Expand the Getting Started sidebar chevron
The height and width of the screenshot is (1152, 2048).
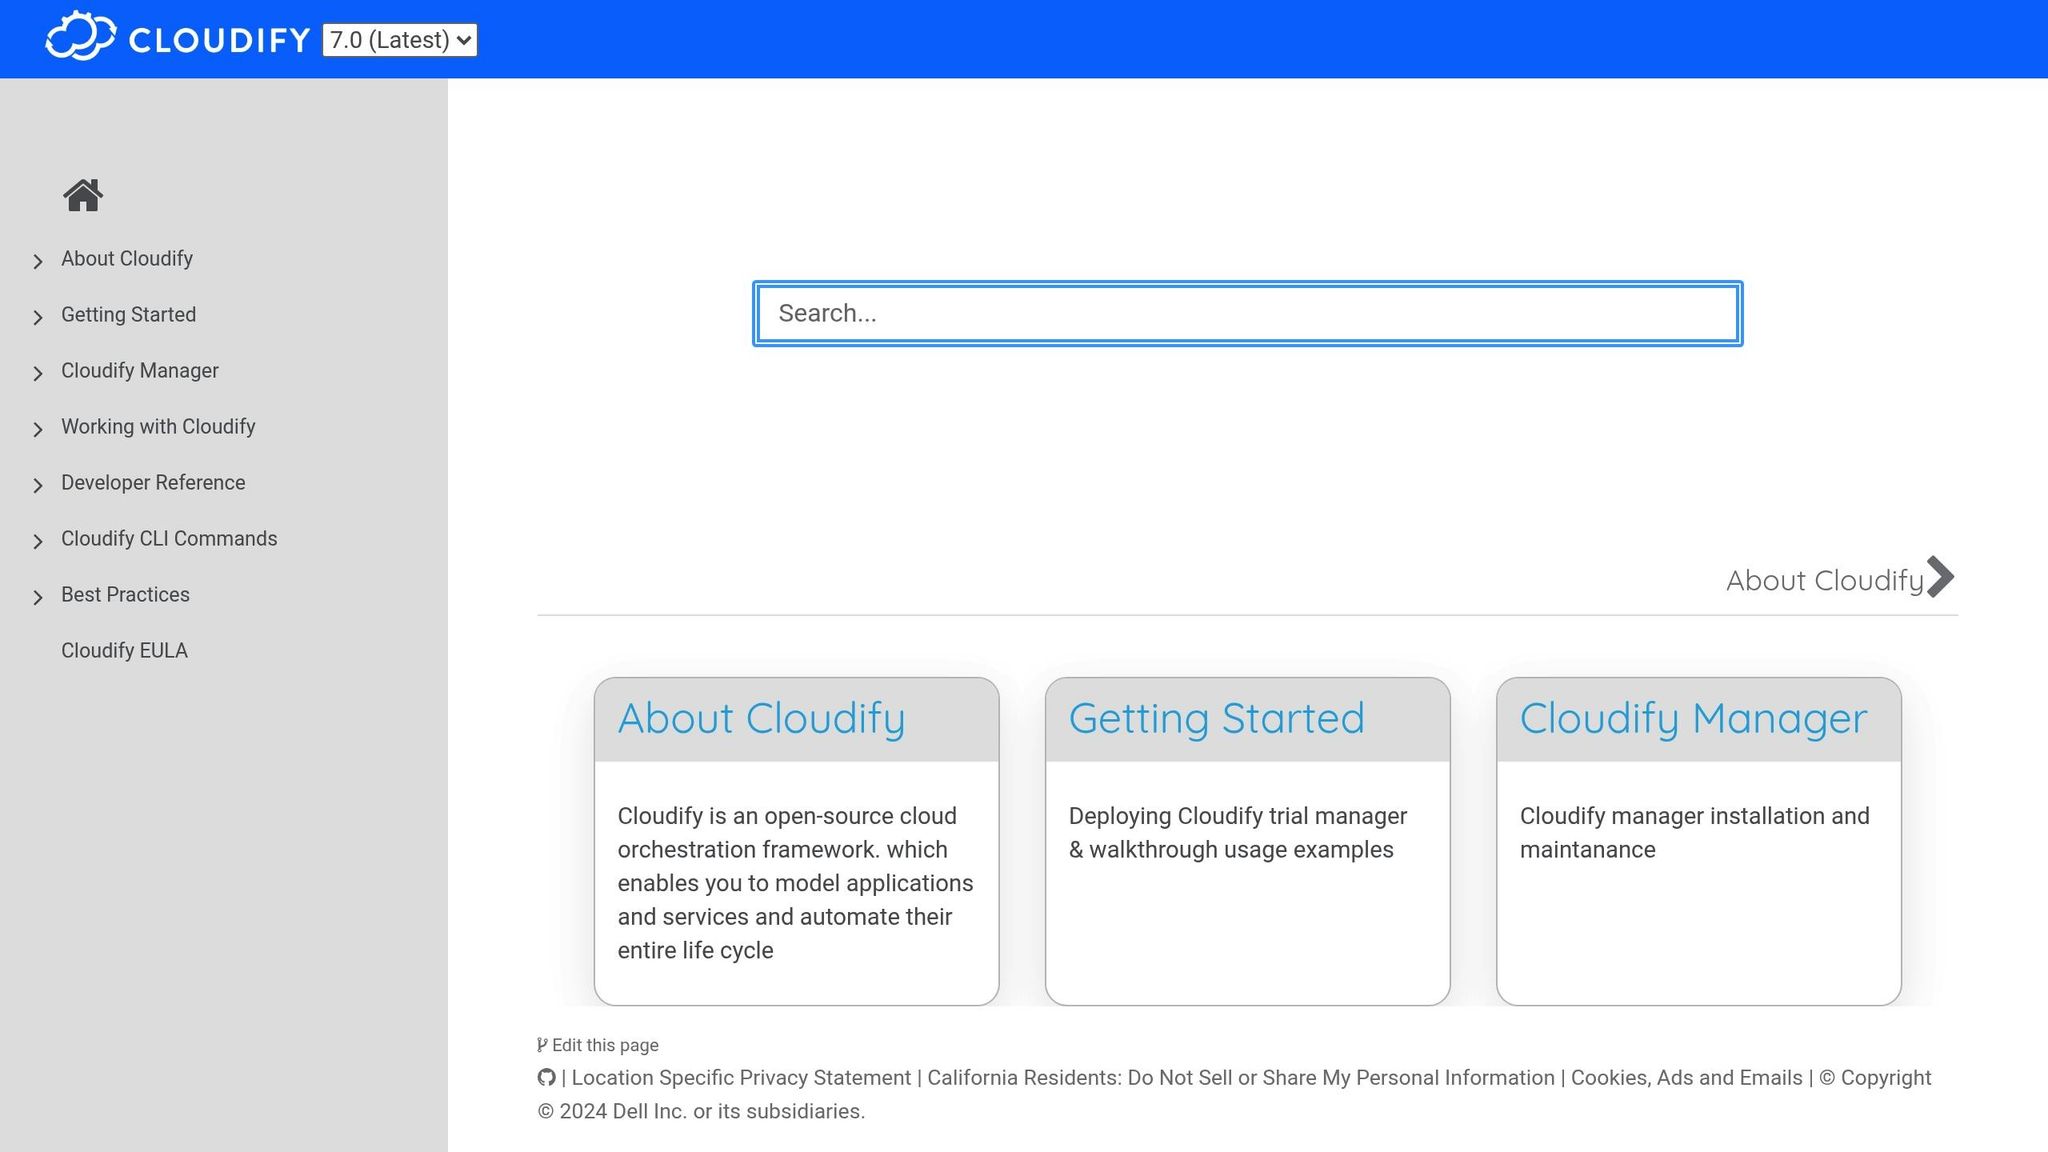click(x=38, y=317)
